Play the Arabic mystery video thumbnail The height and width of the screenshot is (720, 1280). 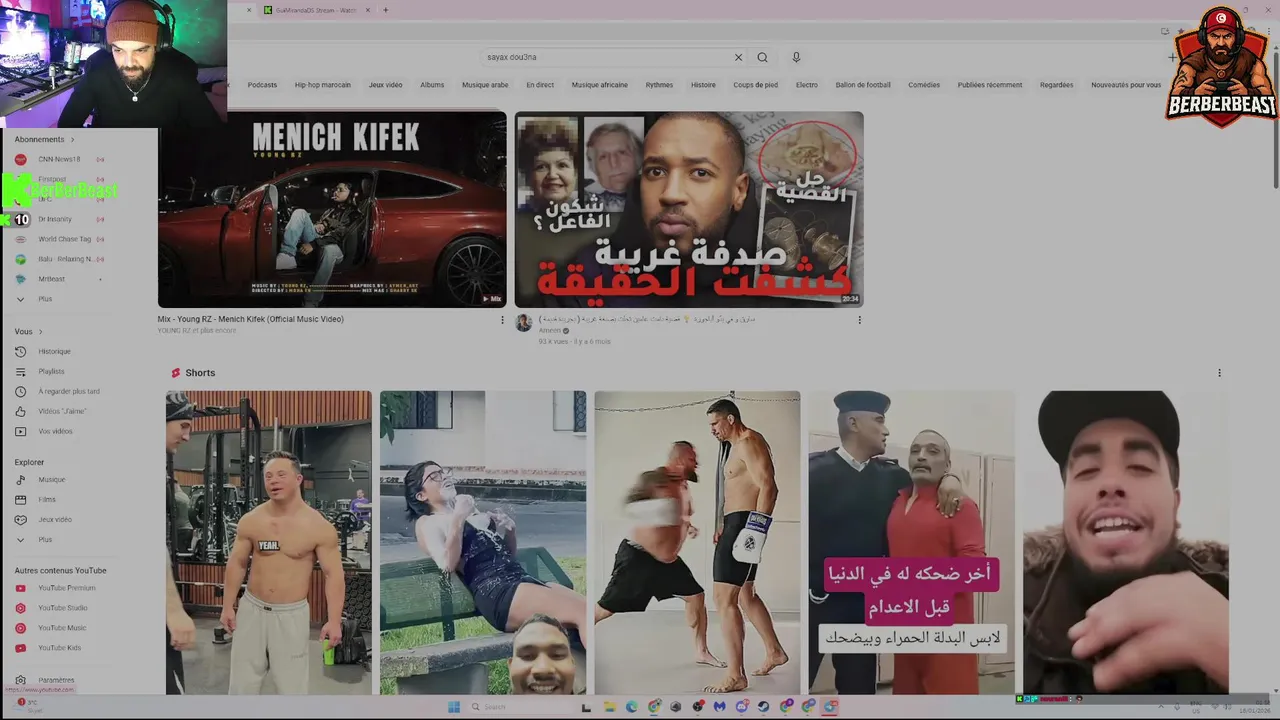point(689,209)
